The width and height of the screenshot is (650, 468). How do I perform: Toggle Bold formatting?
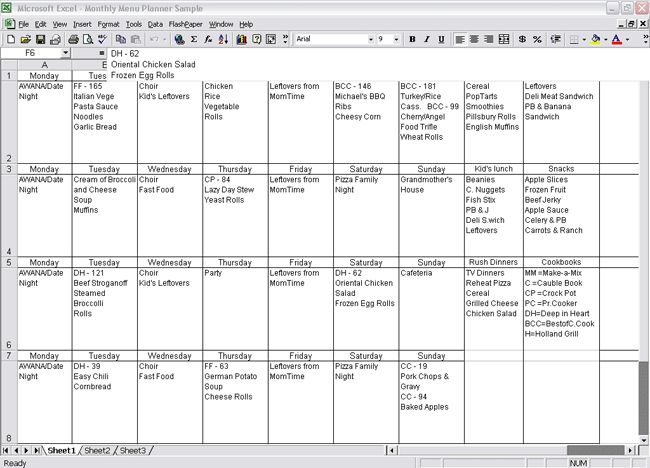click(412, 39)
